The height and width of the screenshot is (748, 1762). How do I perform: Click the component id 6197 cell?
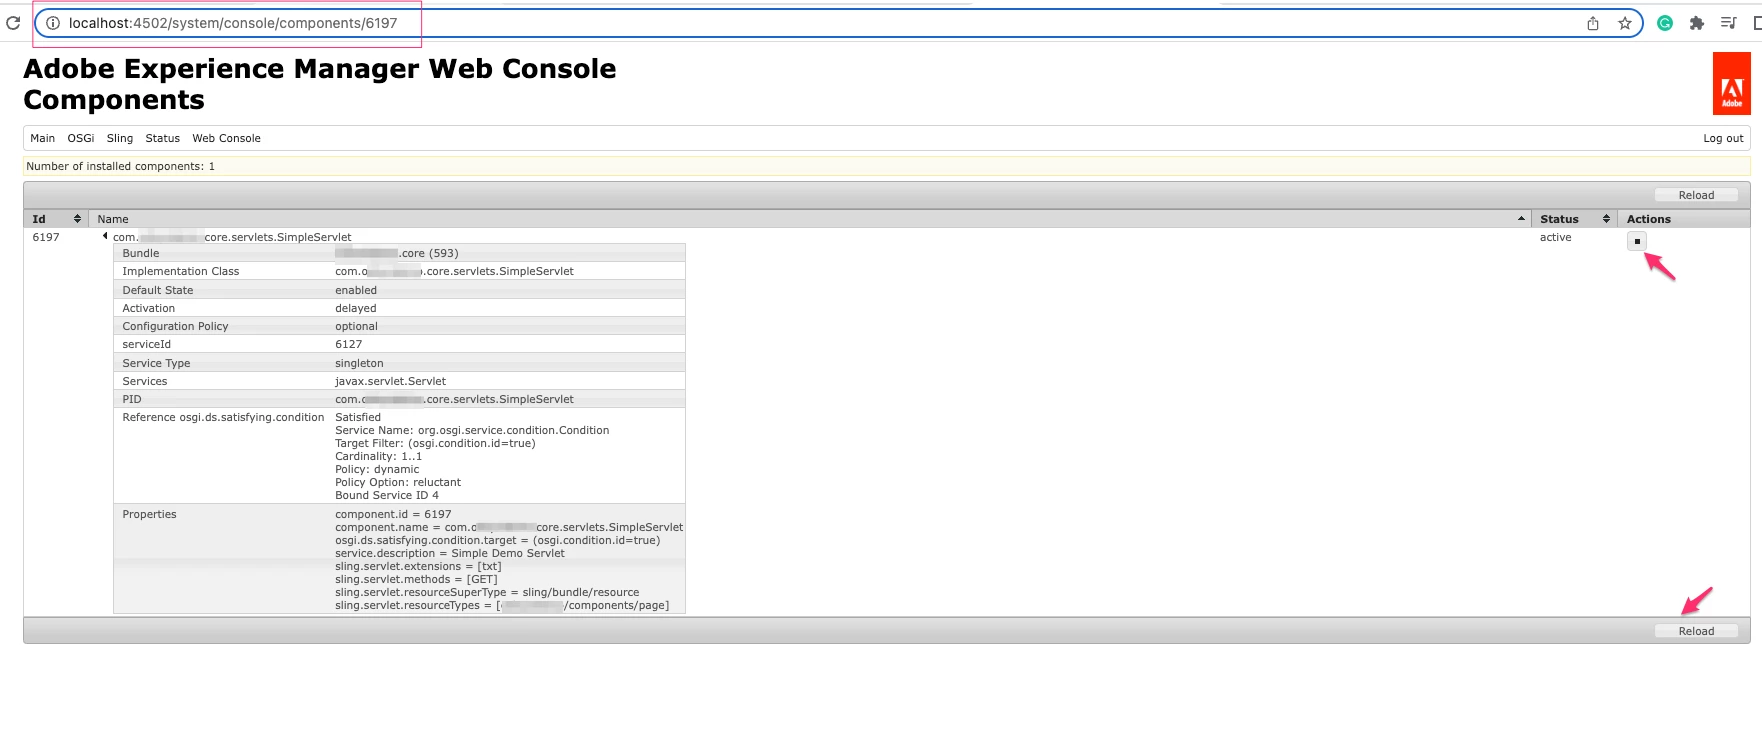point(46,237)
